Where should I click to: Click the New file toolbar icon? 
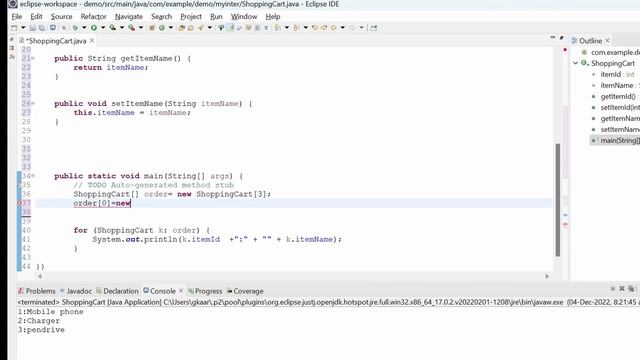click(x=14, y=28)
